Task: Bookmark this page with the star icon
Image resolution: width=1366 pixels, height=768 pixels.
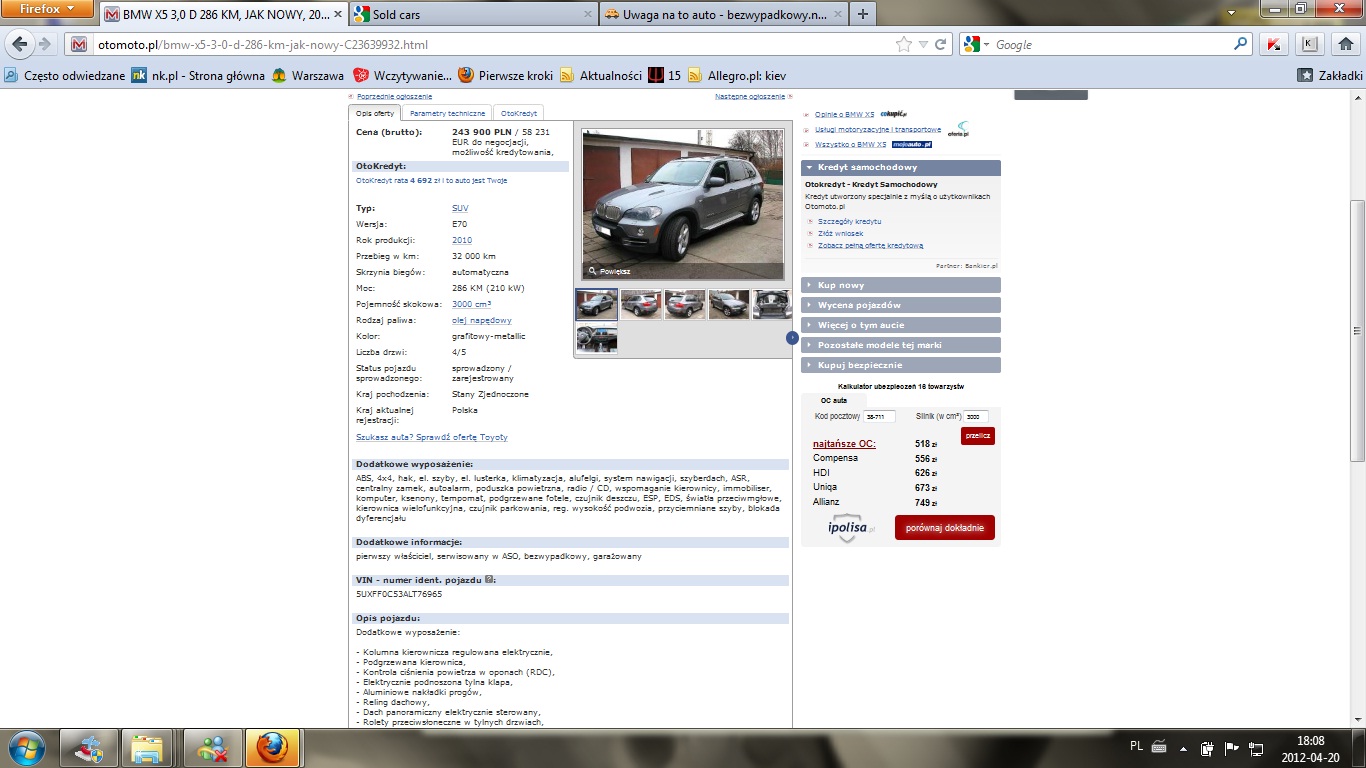Action: (904, 44)
